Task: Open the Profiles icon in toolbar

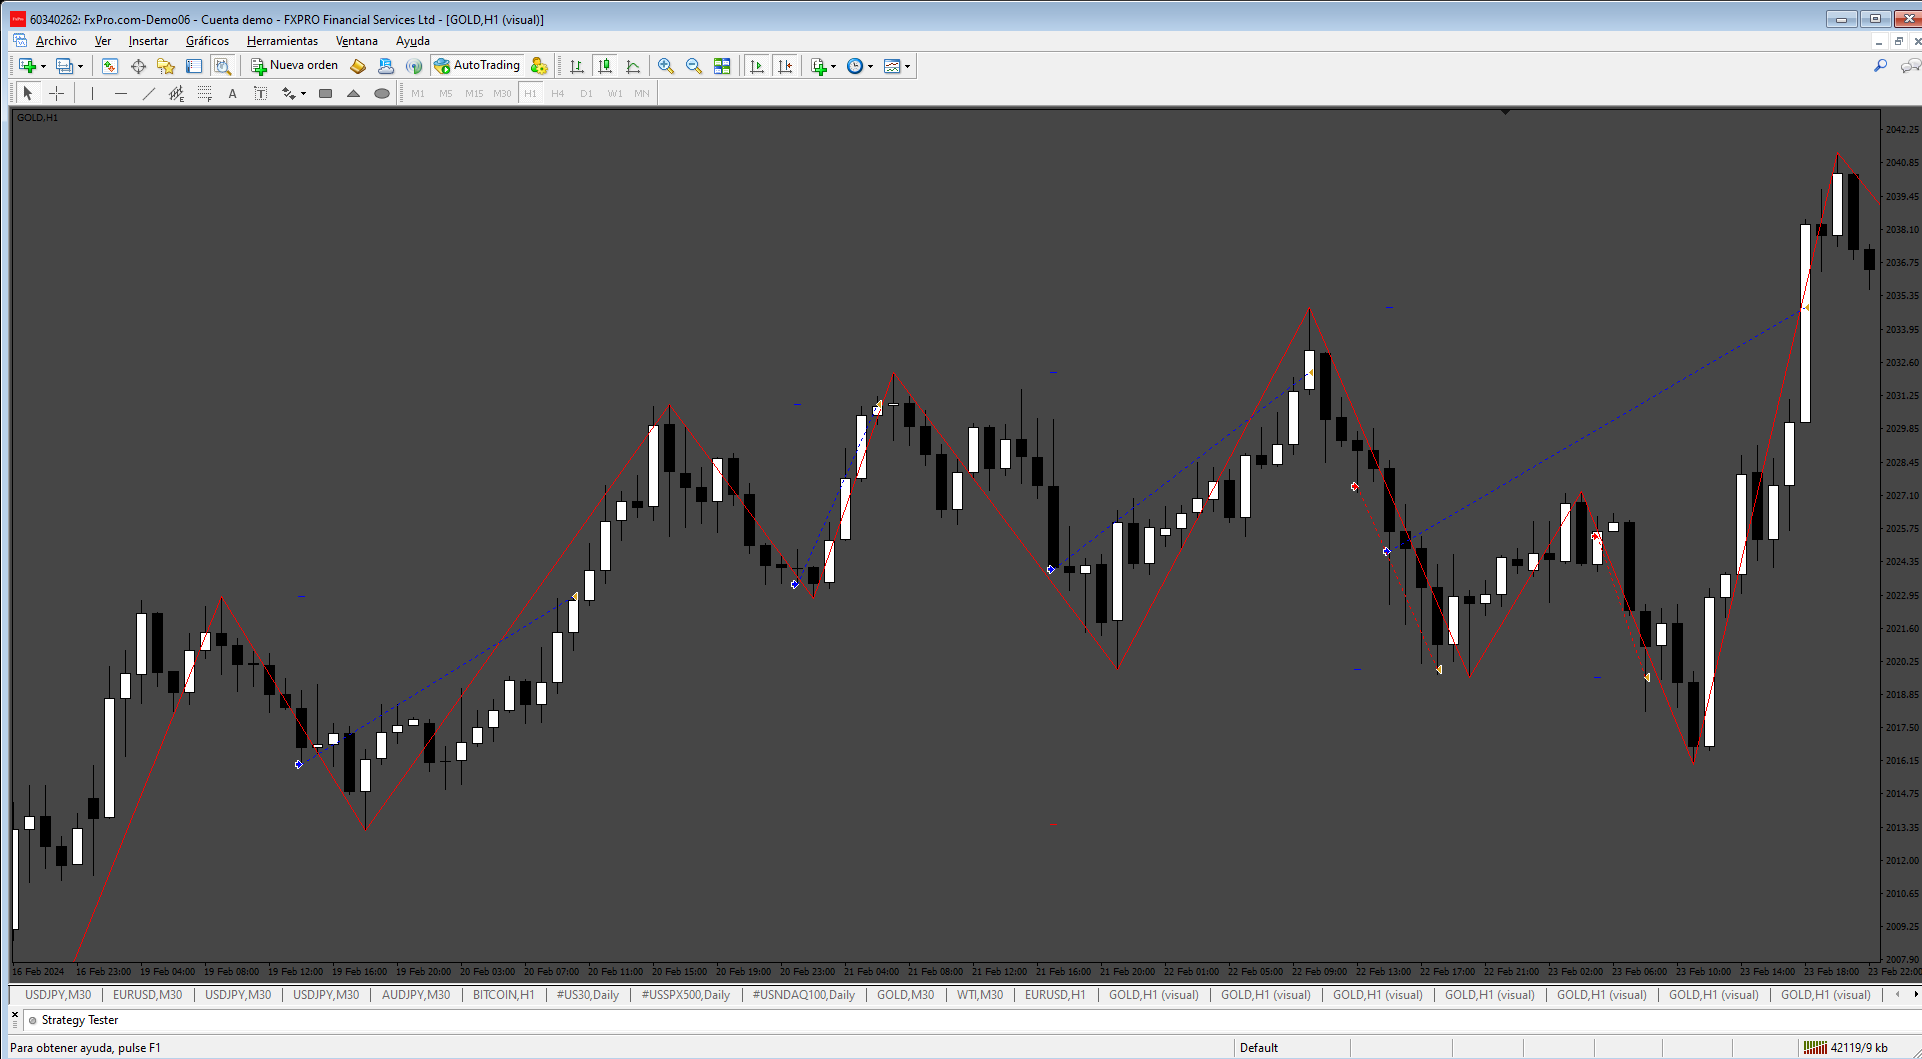Action: 64,66
